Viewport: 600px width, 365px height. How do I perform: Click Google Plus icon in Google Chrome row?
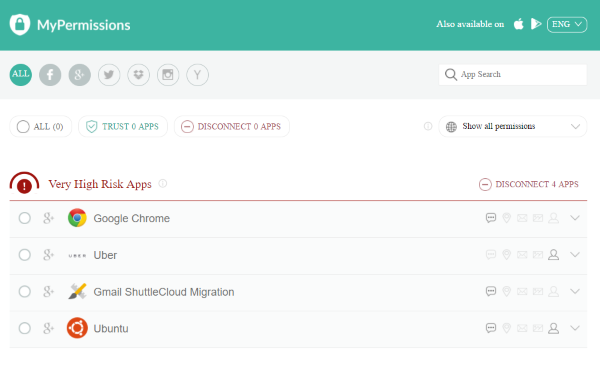pos(48,218)
